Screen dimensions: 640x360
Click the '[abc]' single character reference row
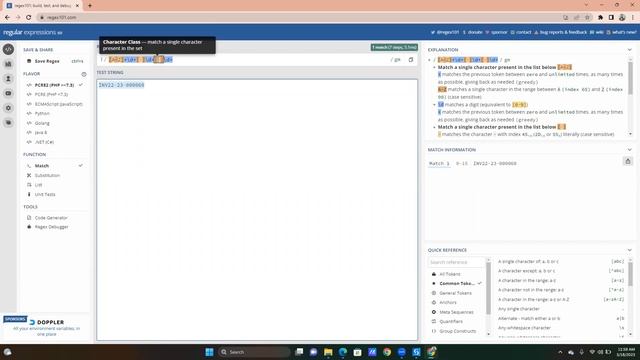tap(561, 261)
